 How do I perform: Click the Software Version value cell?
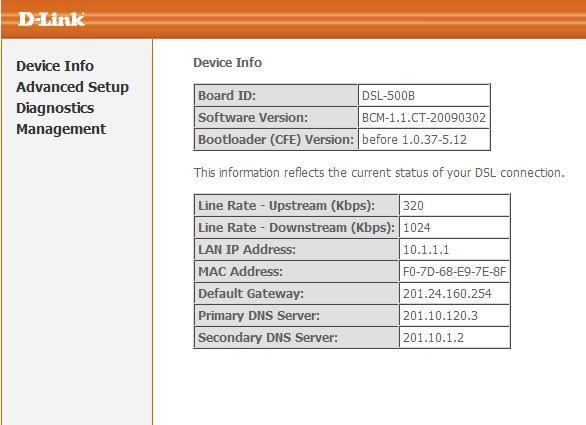tap(424, 117)
